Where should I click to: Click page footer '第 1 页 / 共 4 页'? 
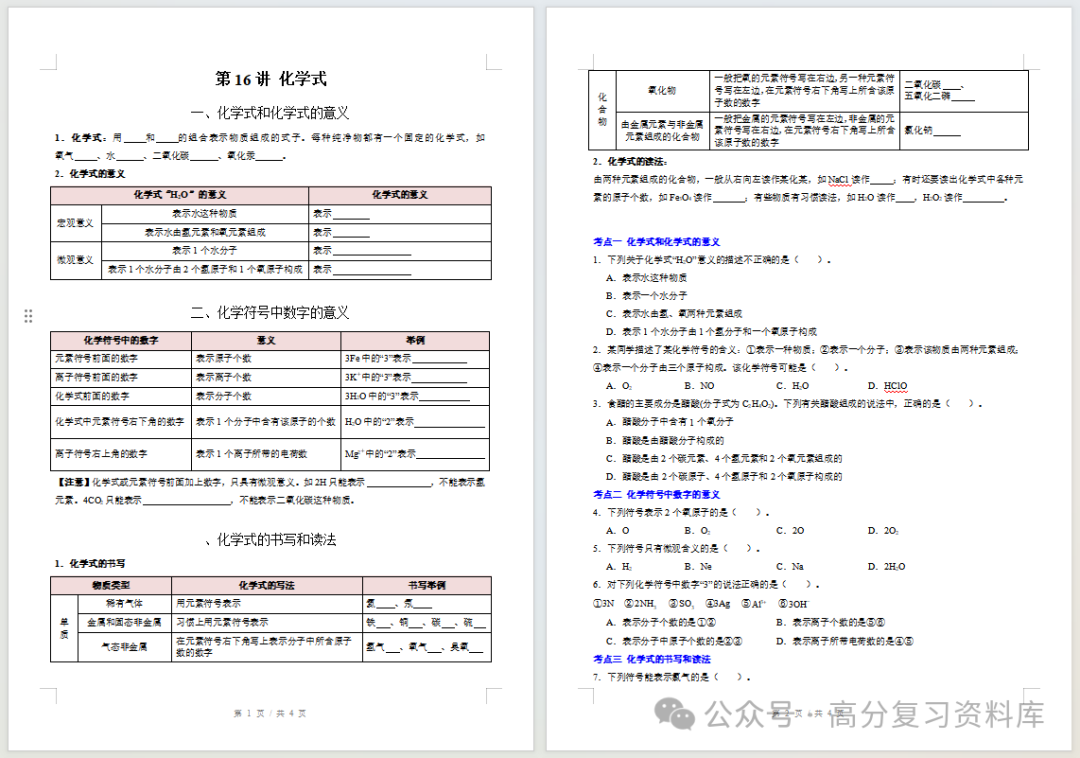tap(270, 713)
